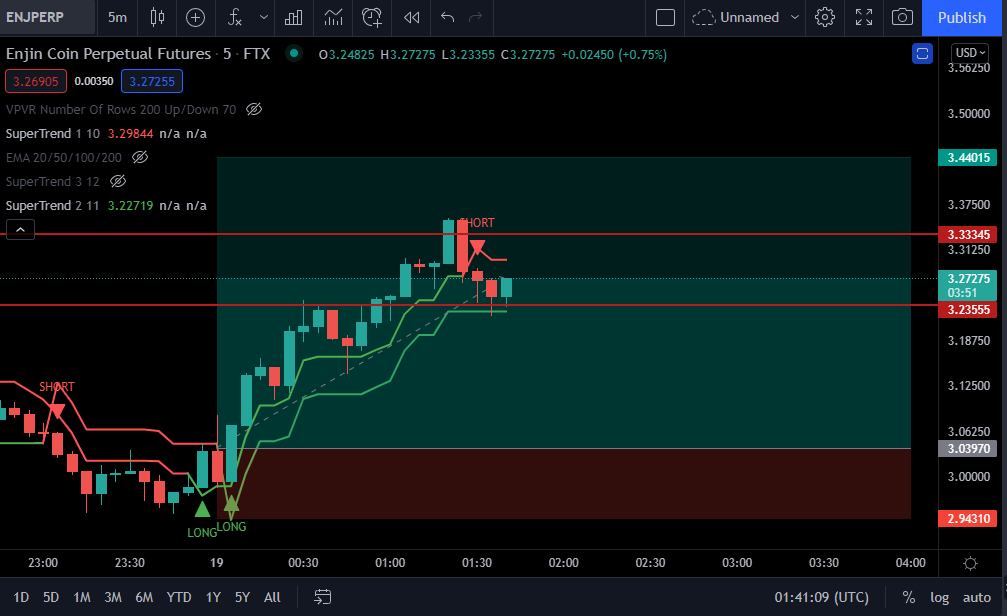Open the candlestick chart type selector

pyautogui.click(x=157, y=17)
